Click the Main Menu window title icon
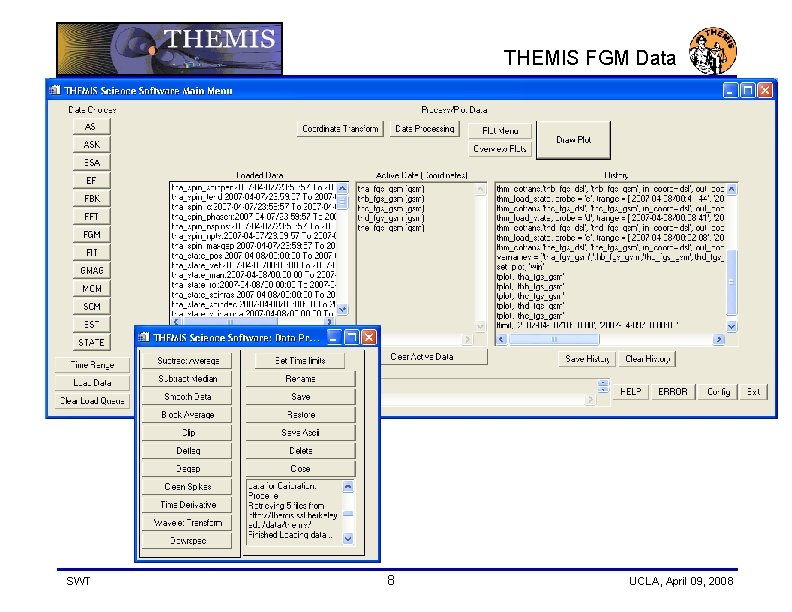 [x=55, y=90]
